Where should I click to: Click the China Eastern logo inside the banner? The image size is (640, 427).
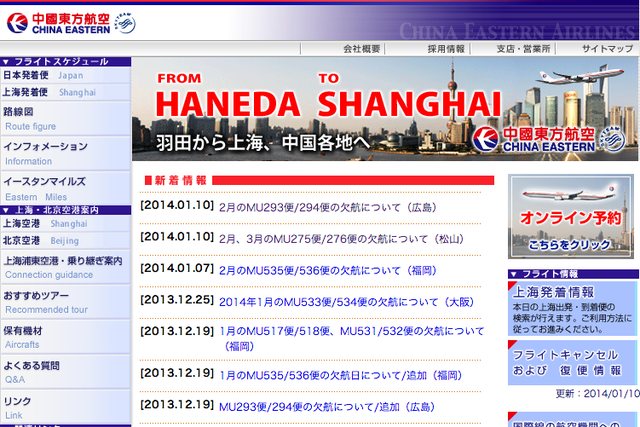coord(534,140)
